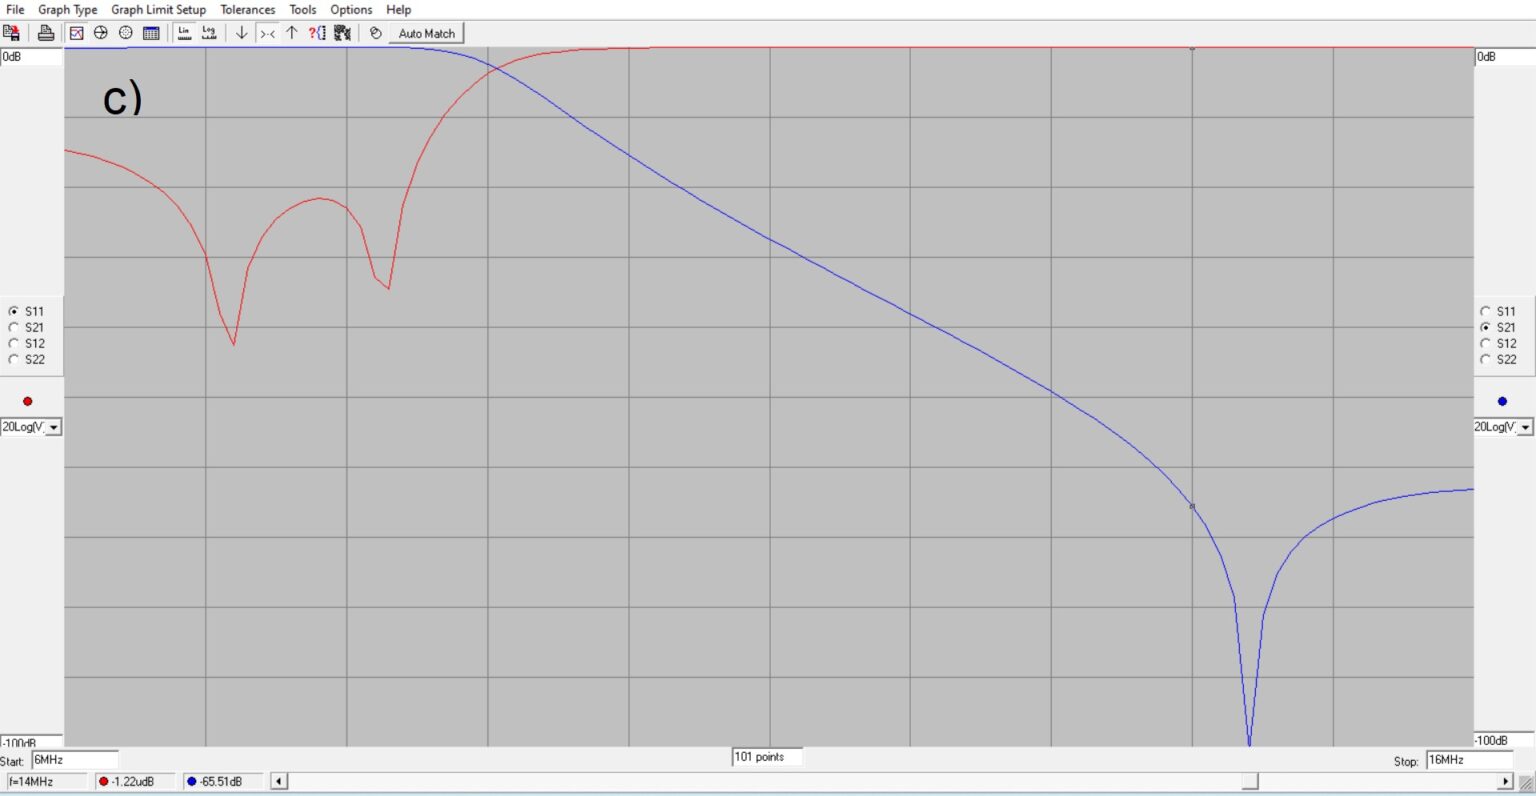
Task: Open the rectangular graph view icon
Action: (x=76, y=32)
